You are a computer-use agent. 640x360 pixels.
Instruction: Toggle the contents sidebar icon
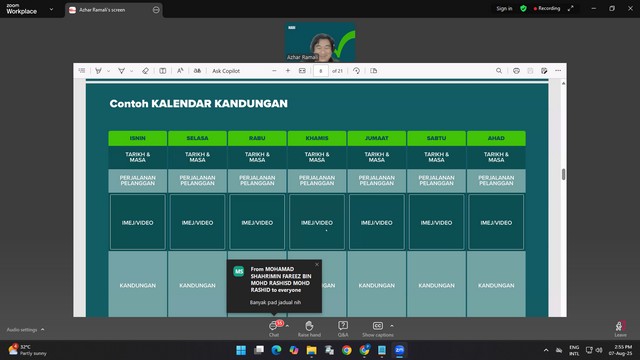point(82,71)
